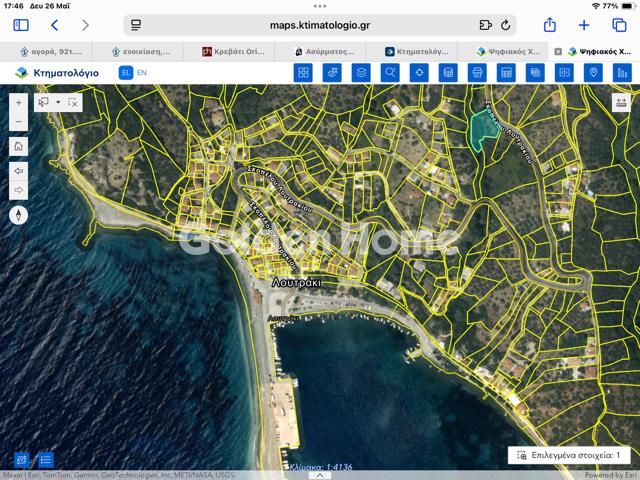Open the Safari tab overview

point(619,25)
